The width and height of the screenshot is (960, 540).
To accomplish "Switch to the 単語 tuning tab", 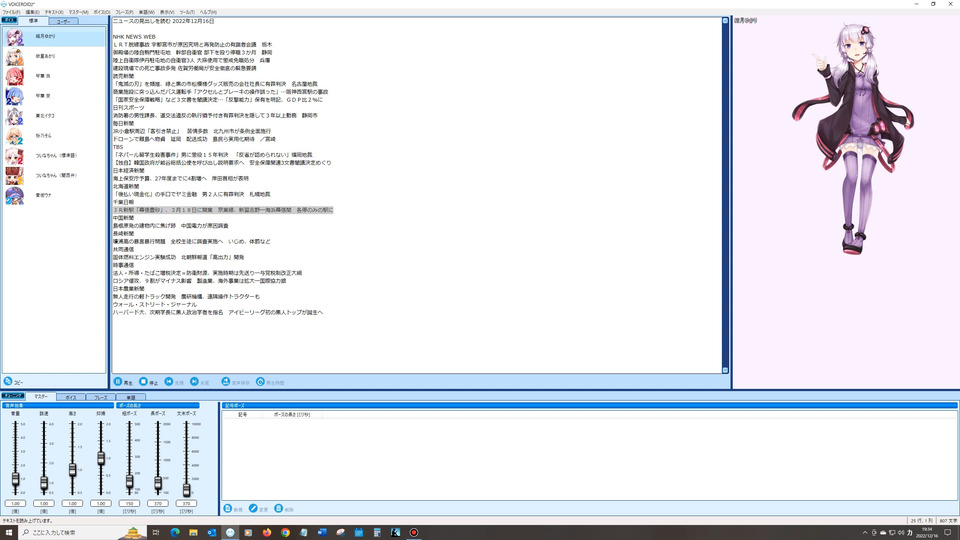I will (x=130, y=397).
